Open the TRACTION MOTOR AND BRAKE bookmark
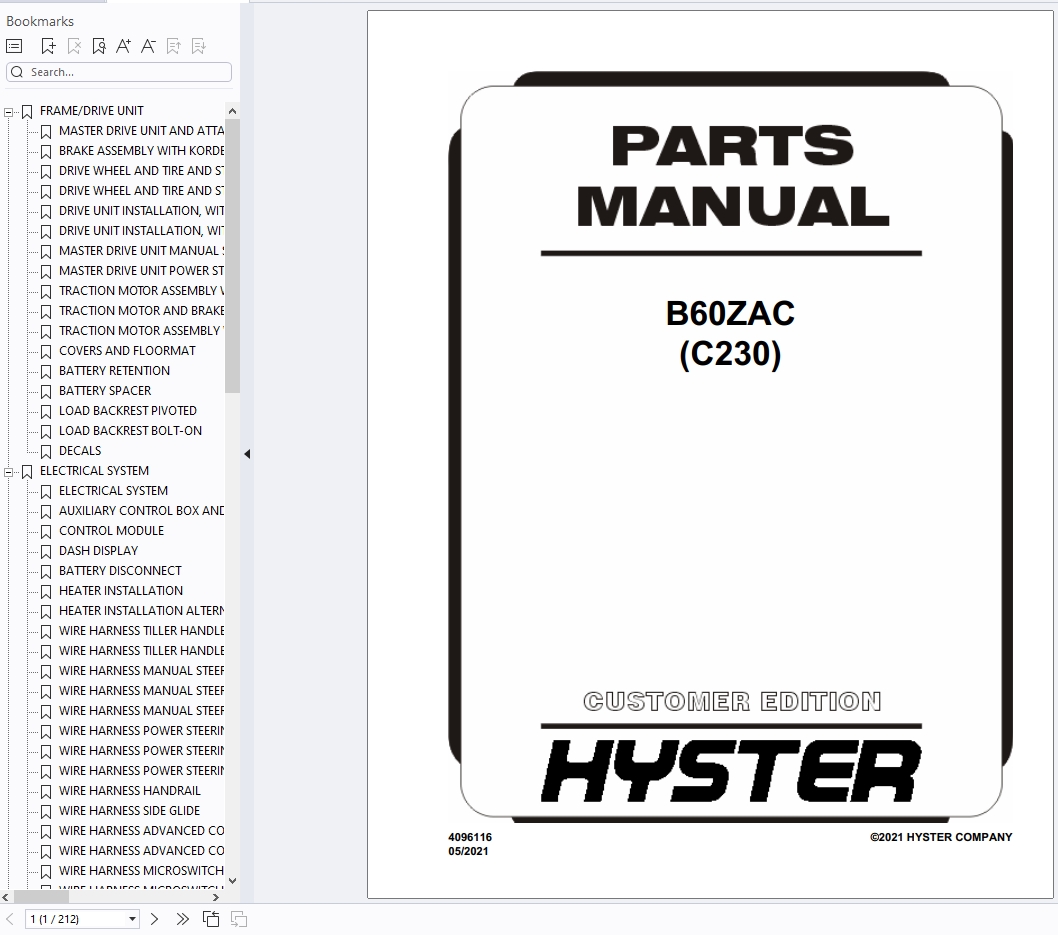The width and height of the screenshot is (1058, 935). click(141, 310)
